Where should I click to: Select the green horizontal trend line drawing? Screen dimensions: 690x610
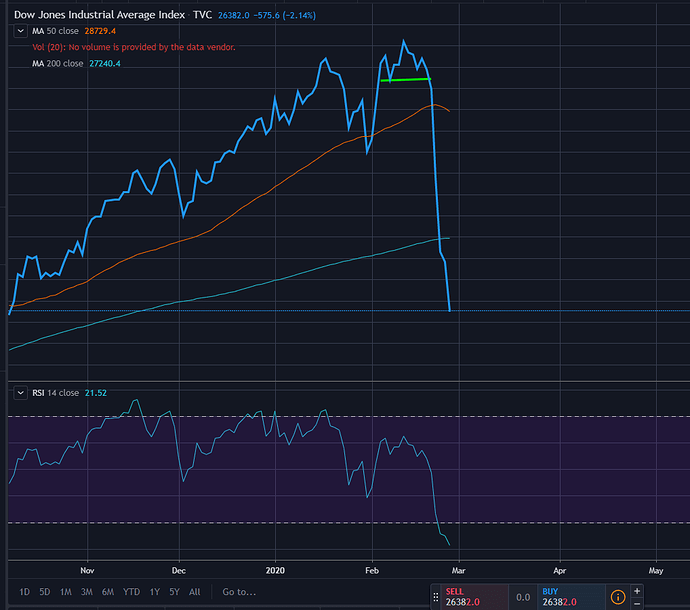pos(405,80)
